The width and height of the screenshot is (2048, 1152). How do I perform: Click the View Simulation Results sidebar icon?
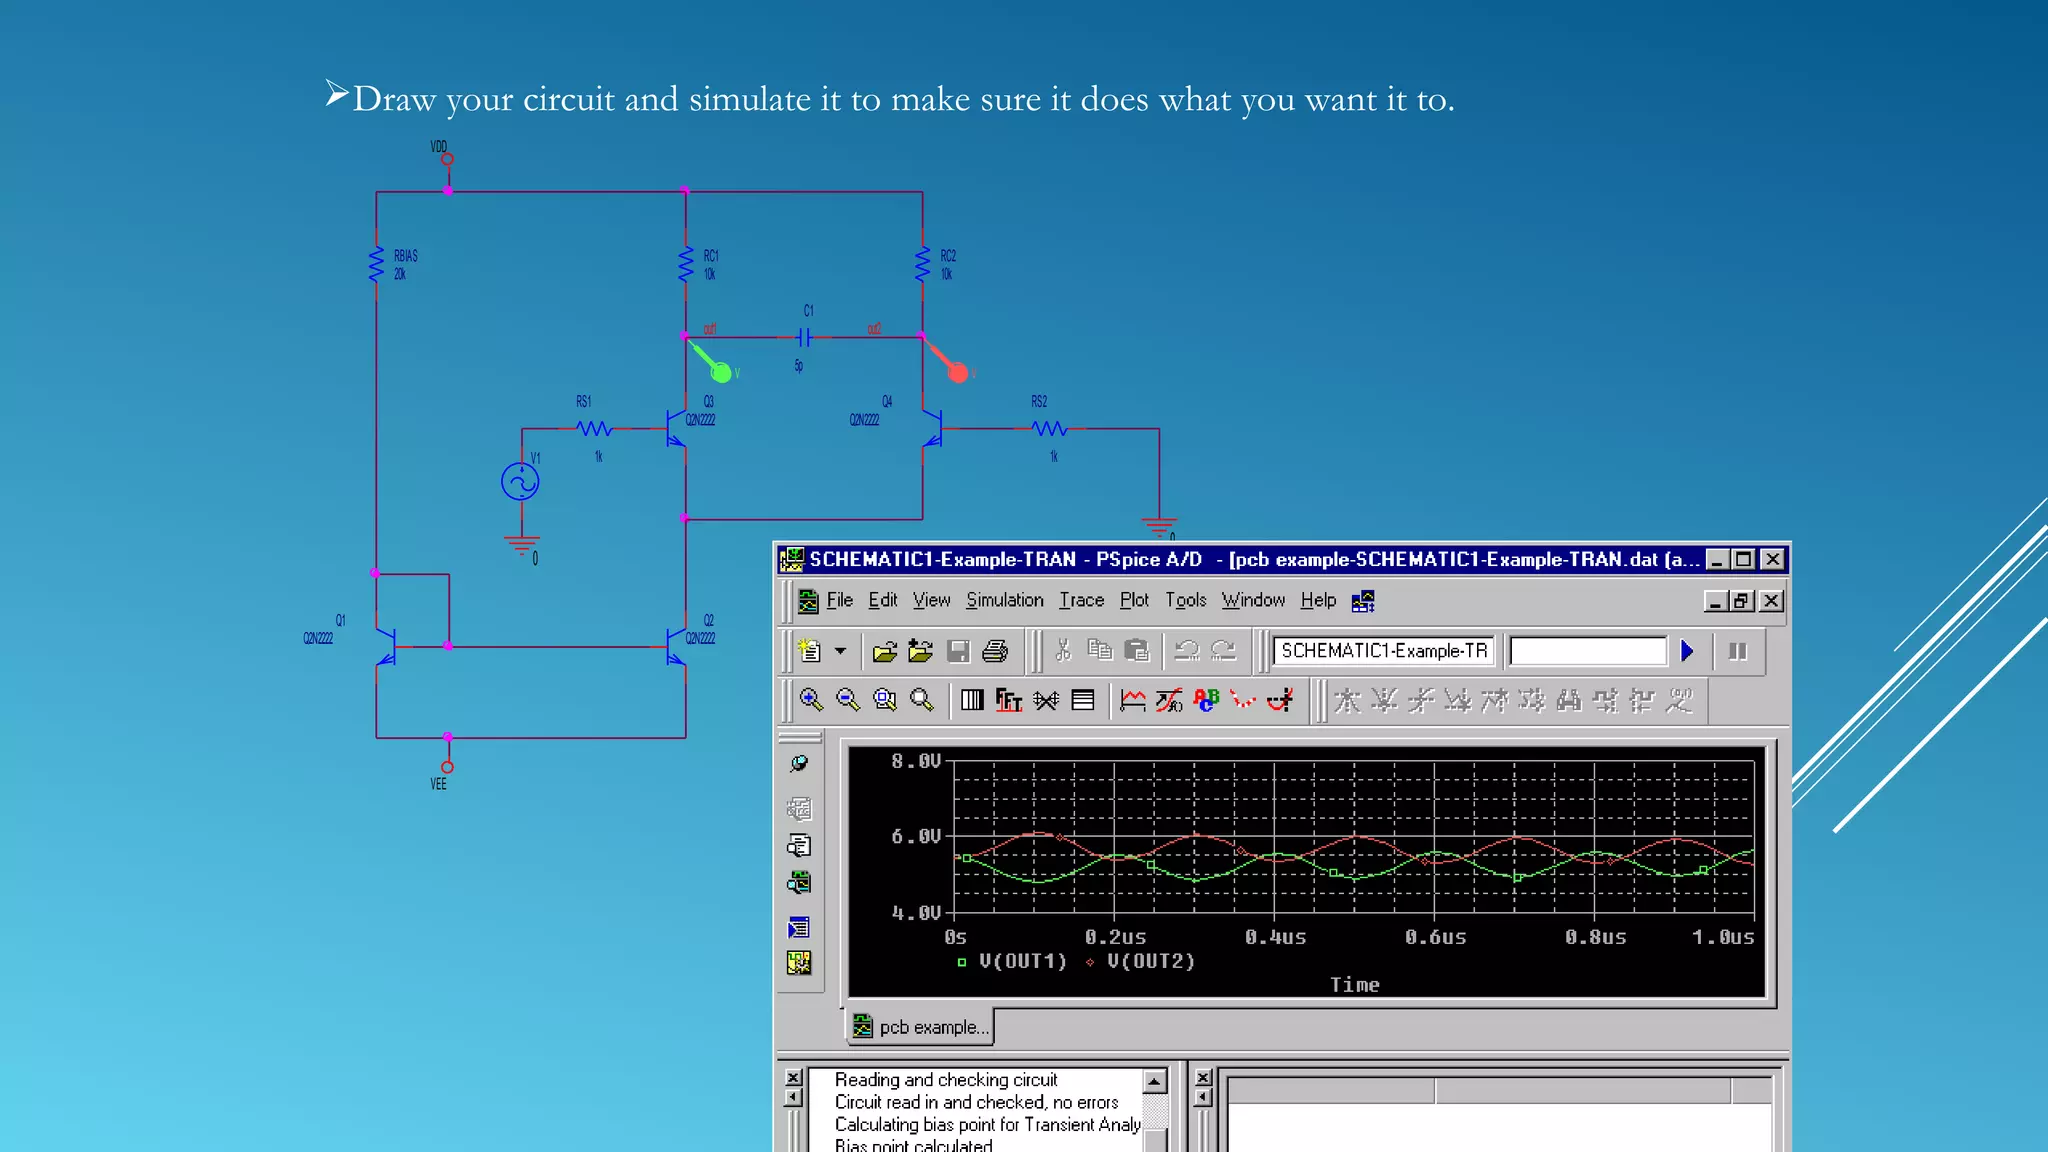click(799, 883)
